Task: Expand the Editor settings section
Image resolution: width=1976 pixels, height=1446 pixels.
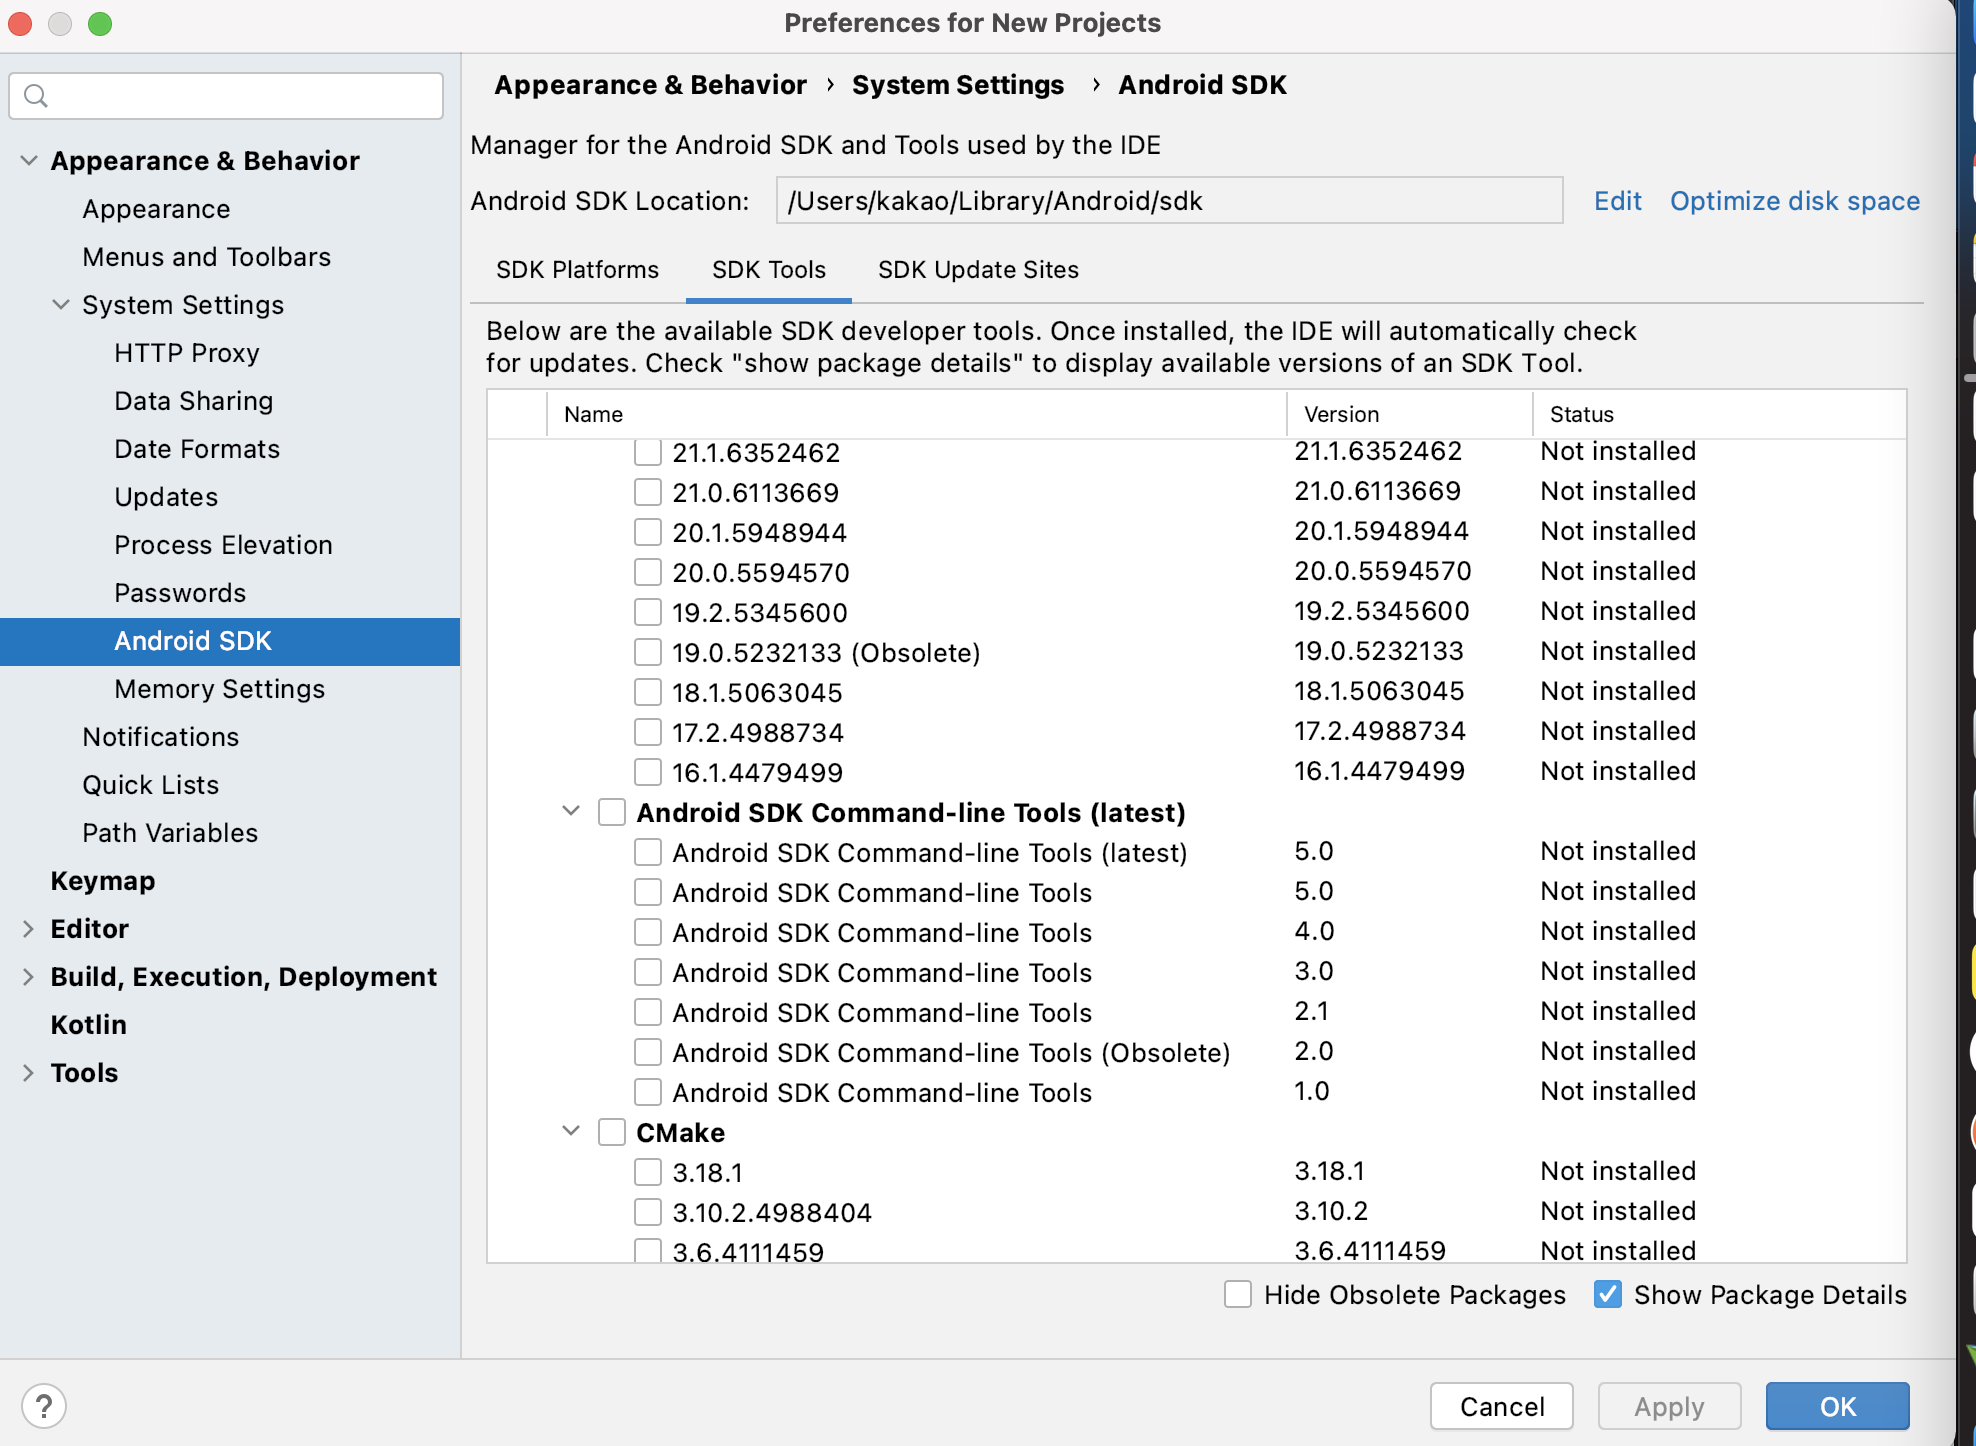Action: click(28, 929)
